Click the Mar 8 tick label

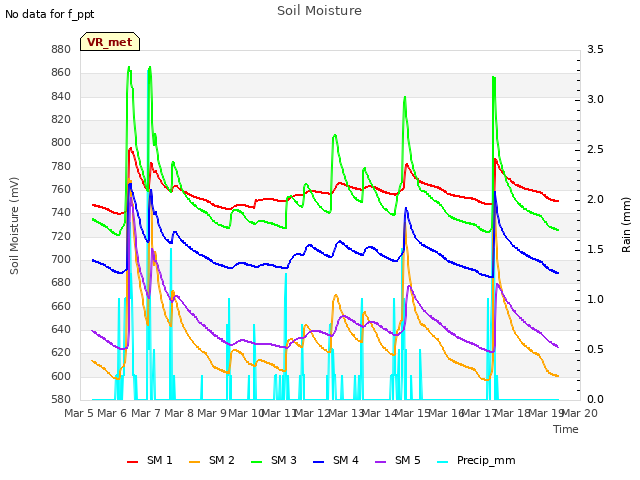(x=179, y=413)
